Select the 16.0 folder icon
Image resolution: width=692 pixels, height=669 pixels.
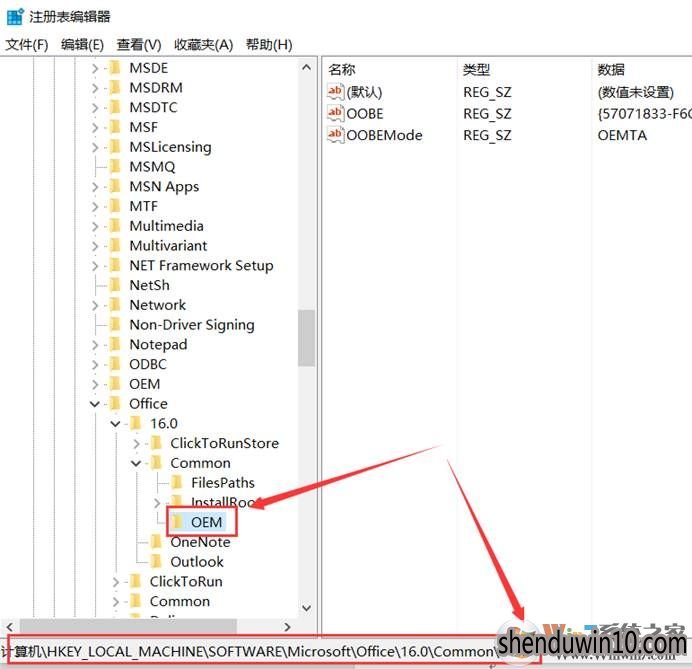(x=135, y=423)
